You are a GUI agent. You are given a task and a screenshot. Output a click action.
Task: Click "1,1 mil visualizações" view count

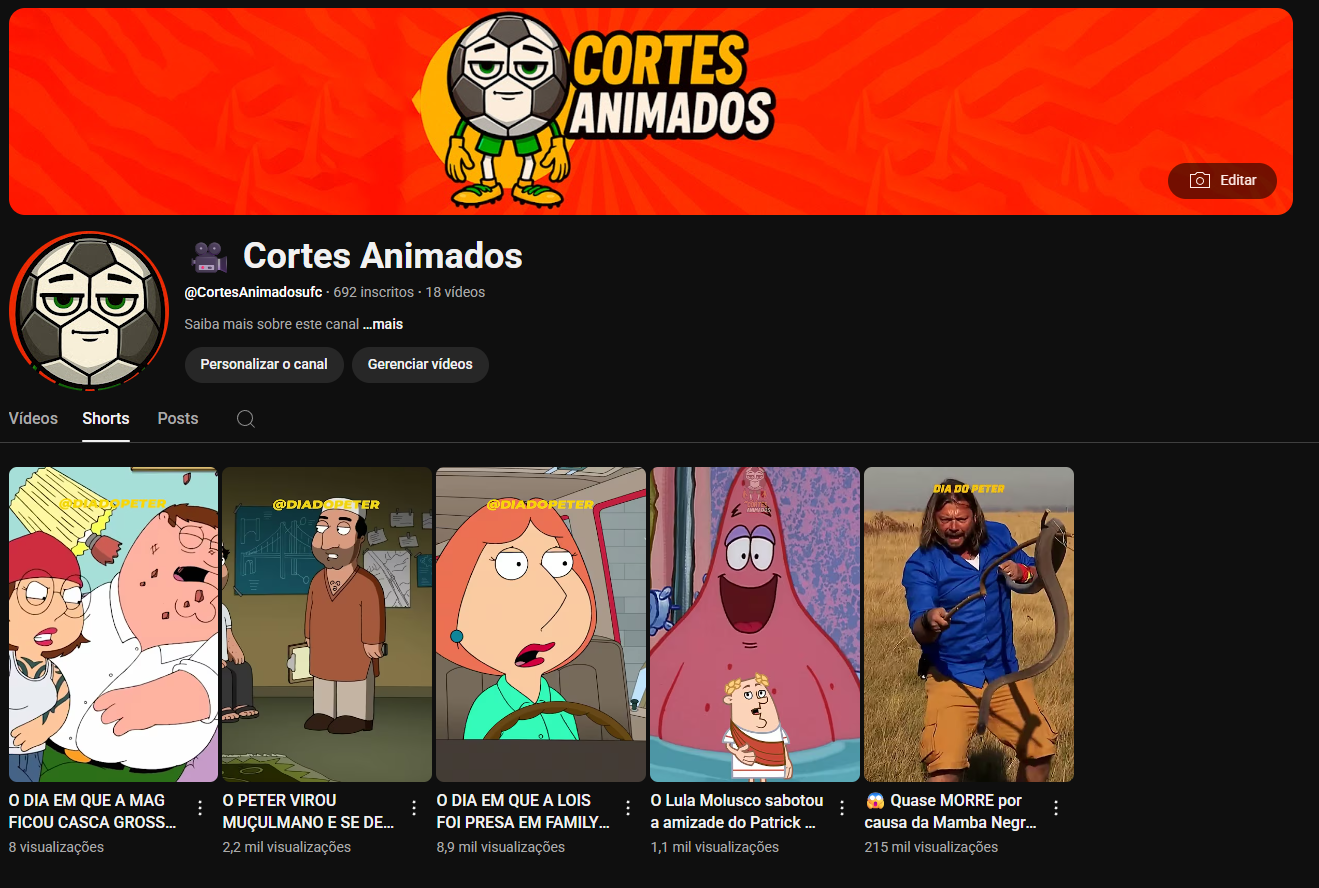coord(714,847)
